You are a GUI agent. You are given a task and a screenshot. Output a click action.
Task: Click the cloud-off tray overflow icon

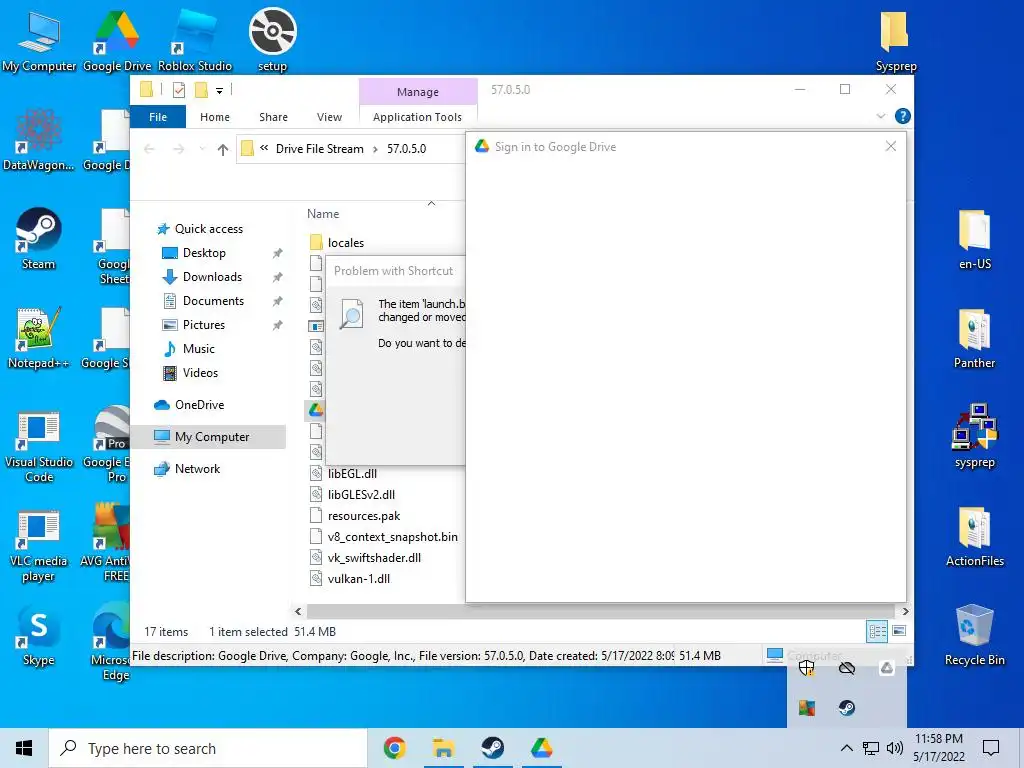(847, 668)
